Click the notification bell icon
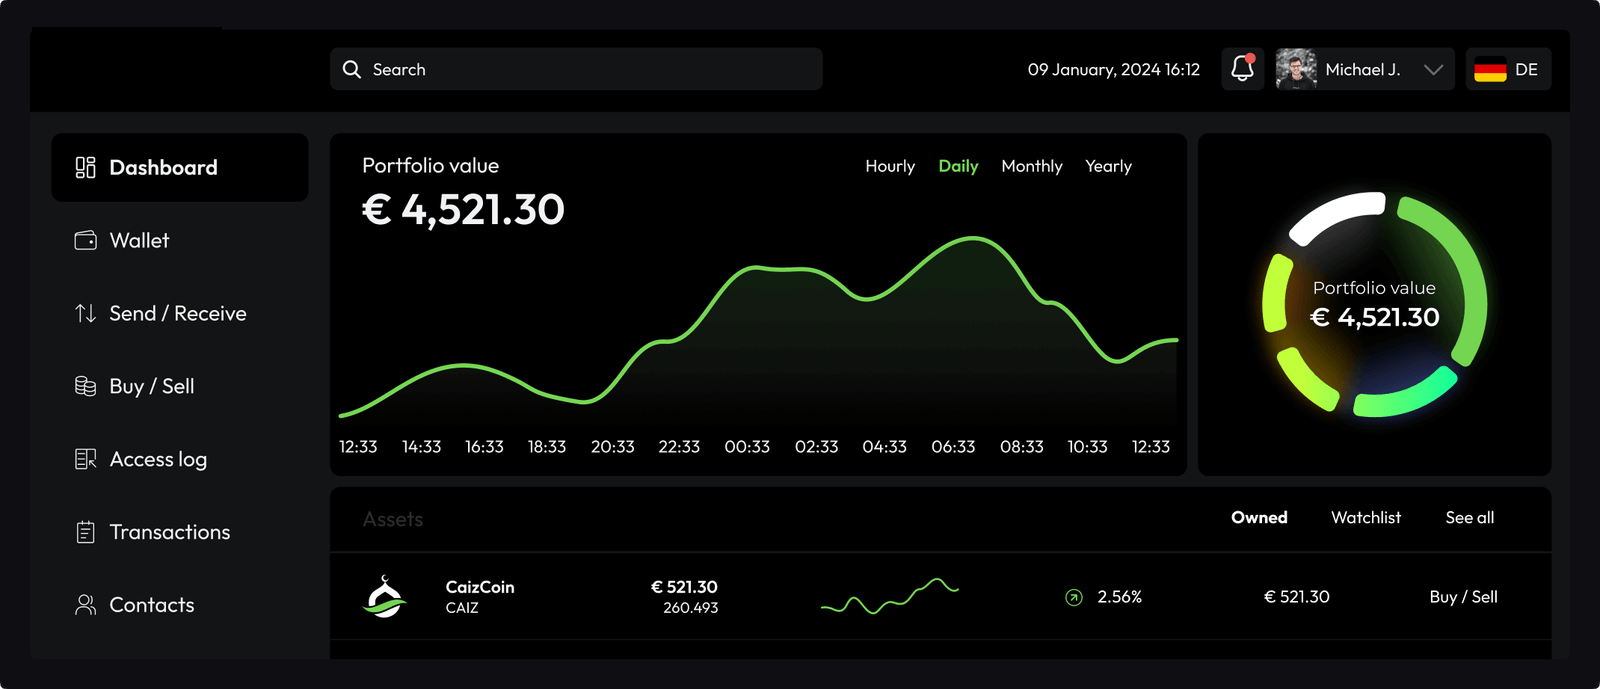The image size is (1600, 689). (1242, 69)
